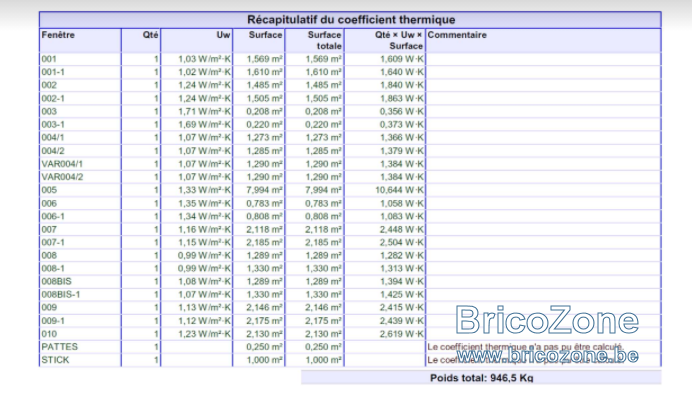Screen dimensions: 692x399
Task: Click window name 'VAR004/1'
Action: click(x=62, y=164)
